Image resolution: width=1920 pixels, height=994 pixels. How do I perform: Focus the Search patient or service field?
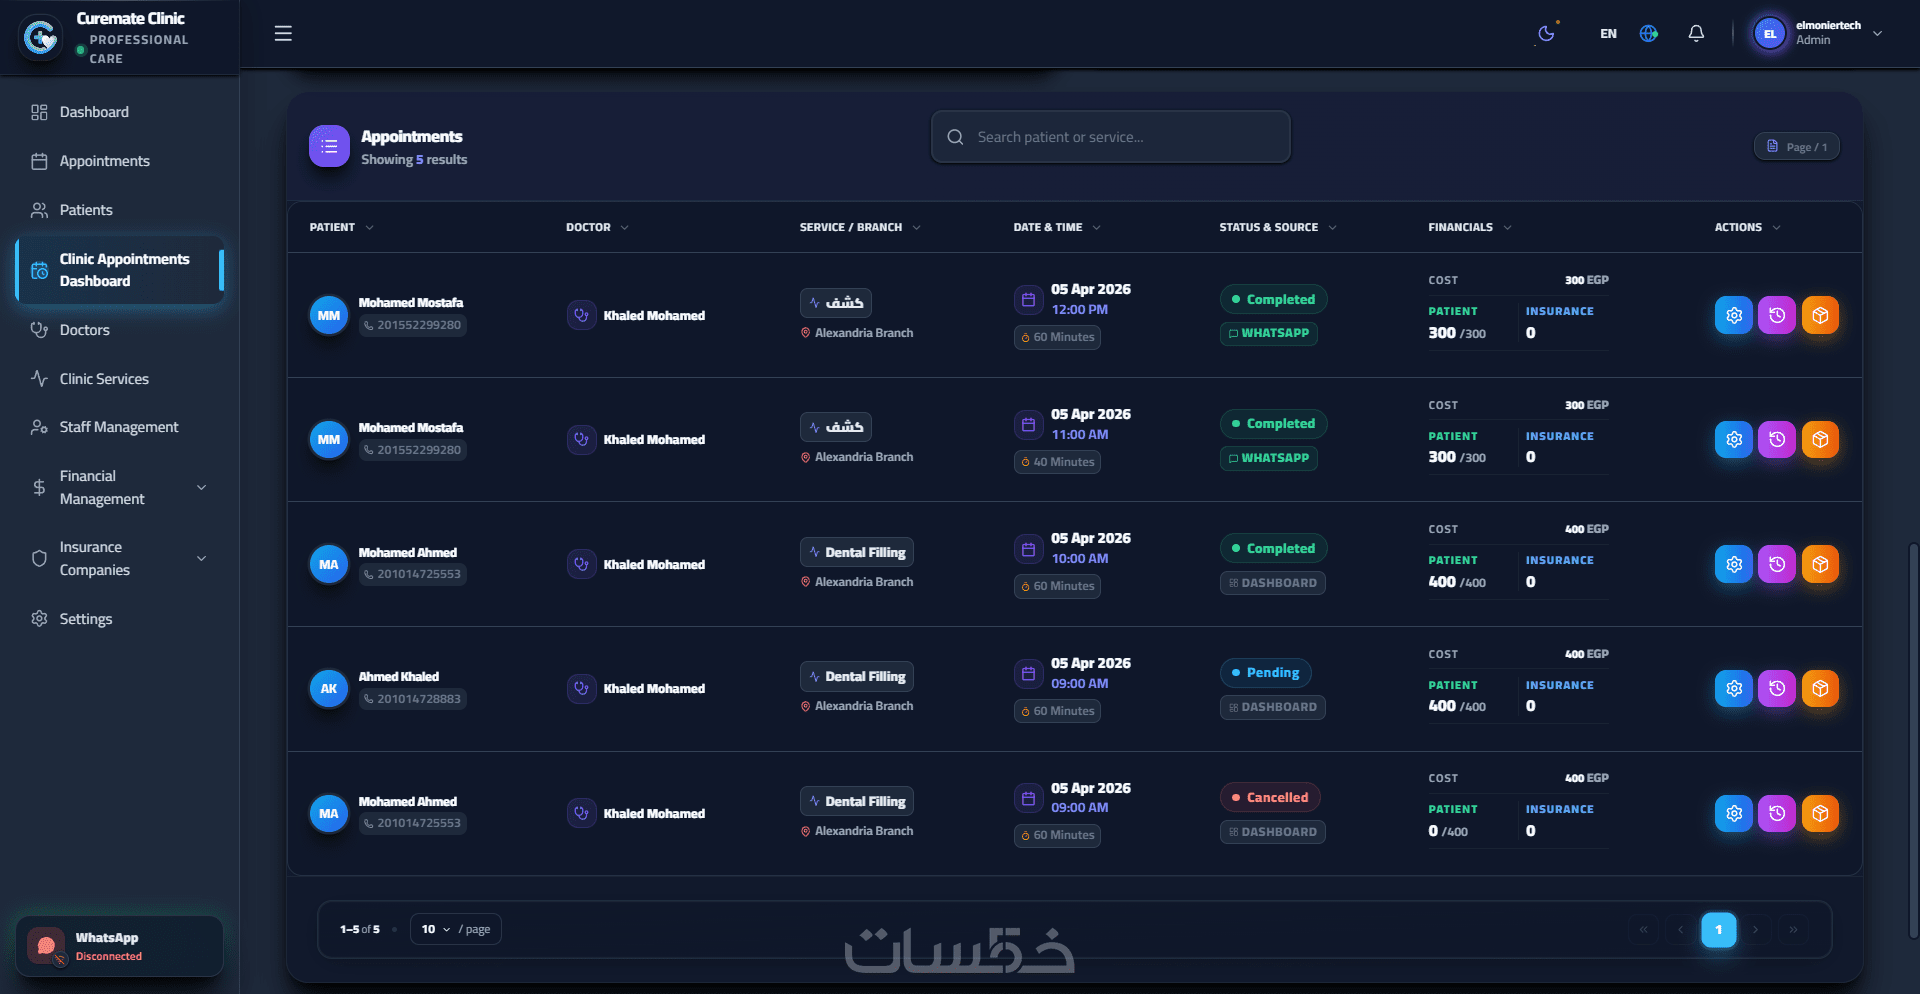(x=1110, y=137)
